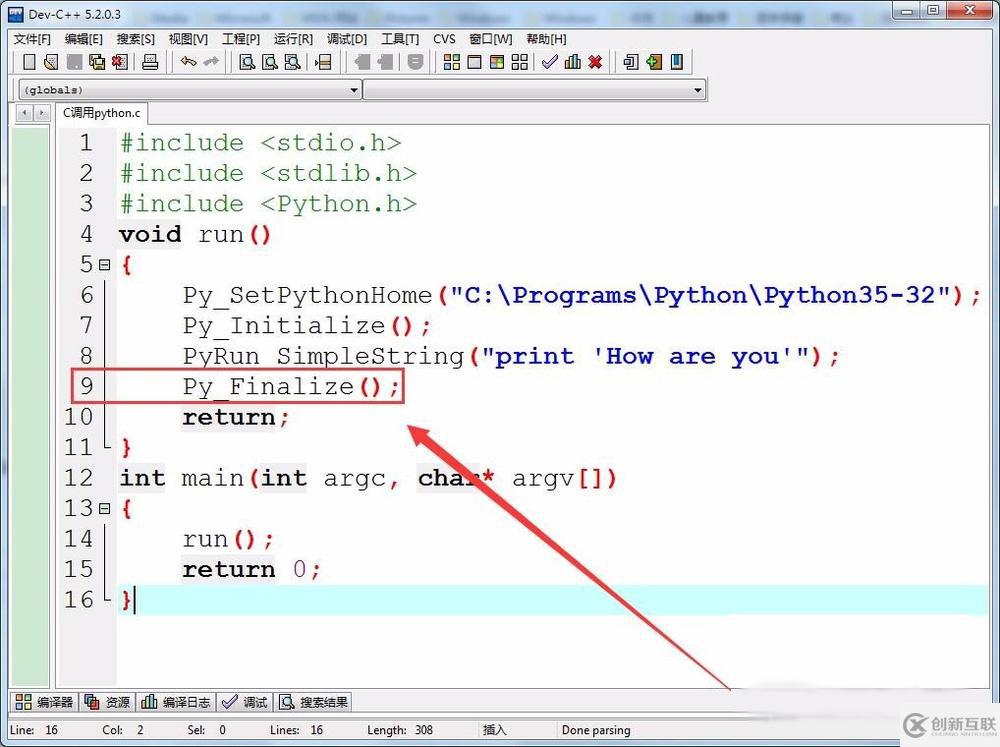Activate the 调试 bottom panel button

coord(244,701)
